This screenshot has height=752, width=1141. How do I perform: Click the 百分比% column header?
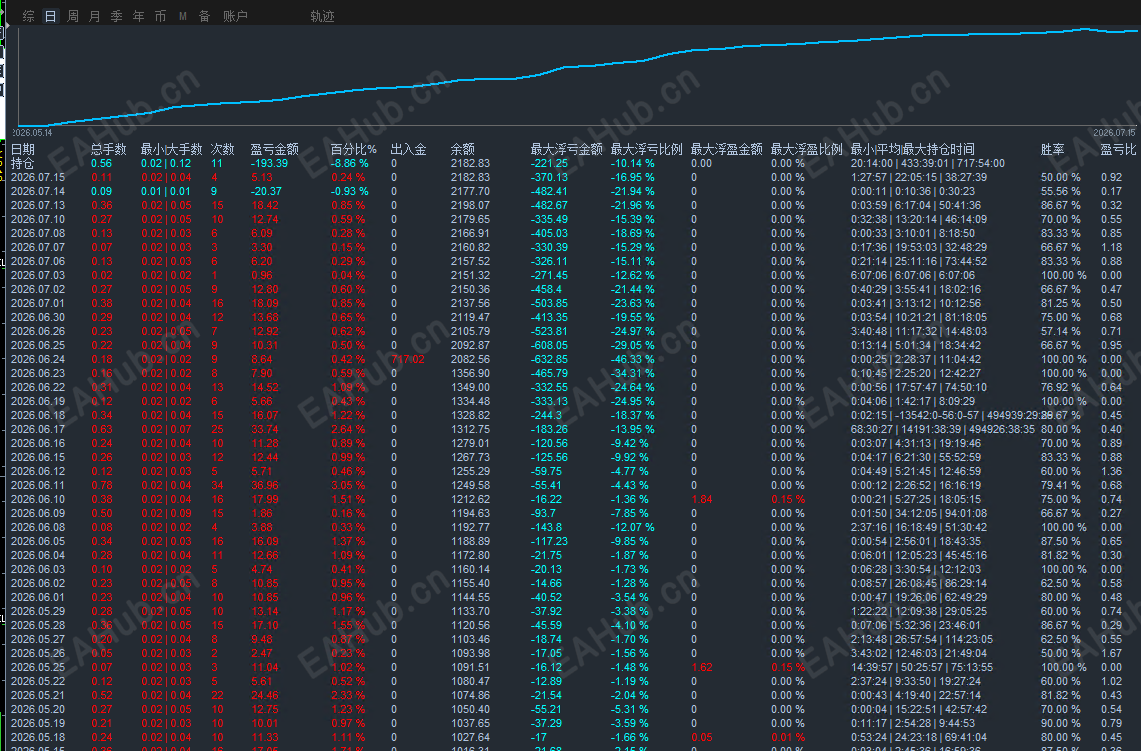pyautogui.click(x=354, y=149)
